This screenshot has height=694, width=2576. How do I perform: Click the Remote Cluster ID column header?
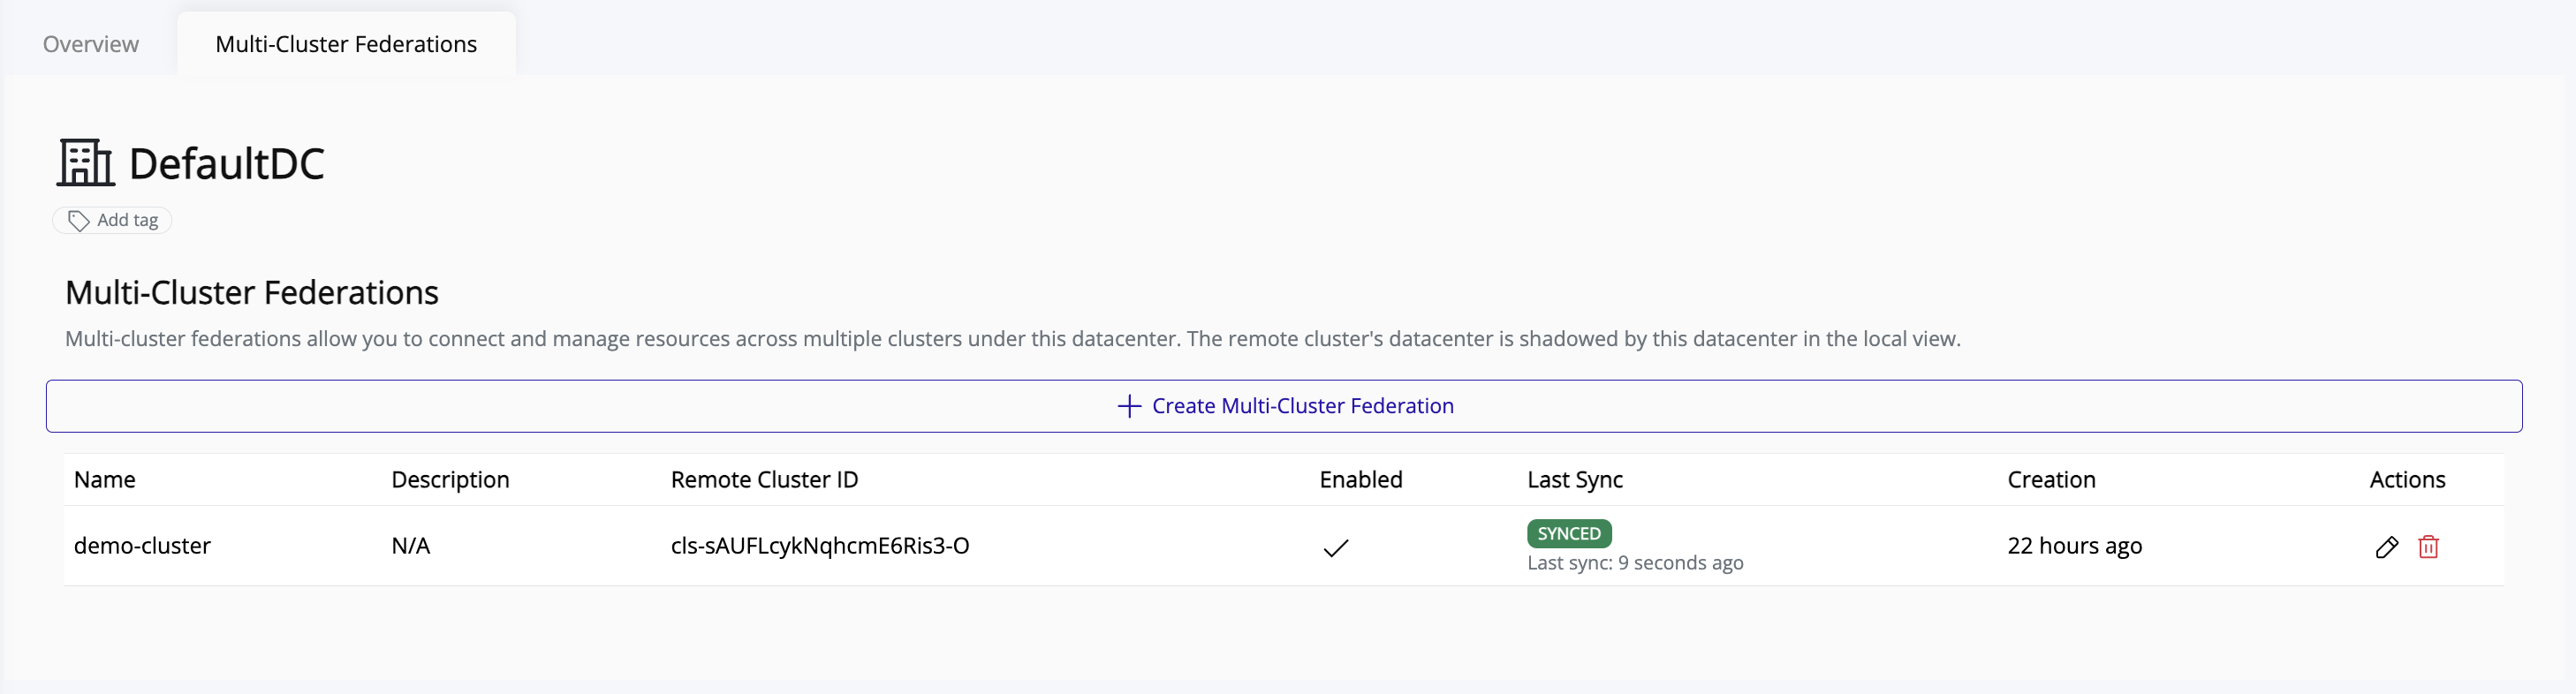[764, 480]
